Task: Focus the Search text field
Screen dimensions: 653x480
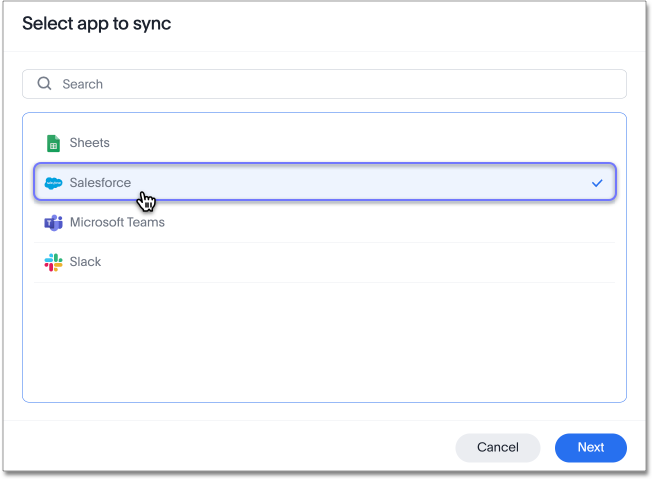Action: [x=330, y=84]
